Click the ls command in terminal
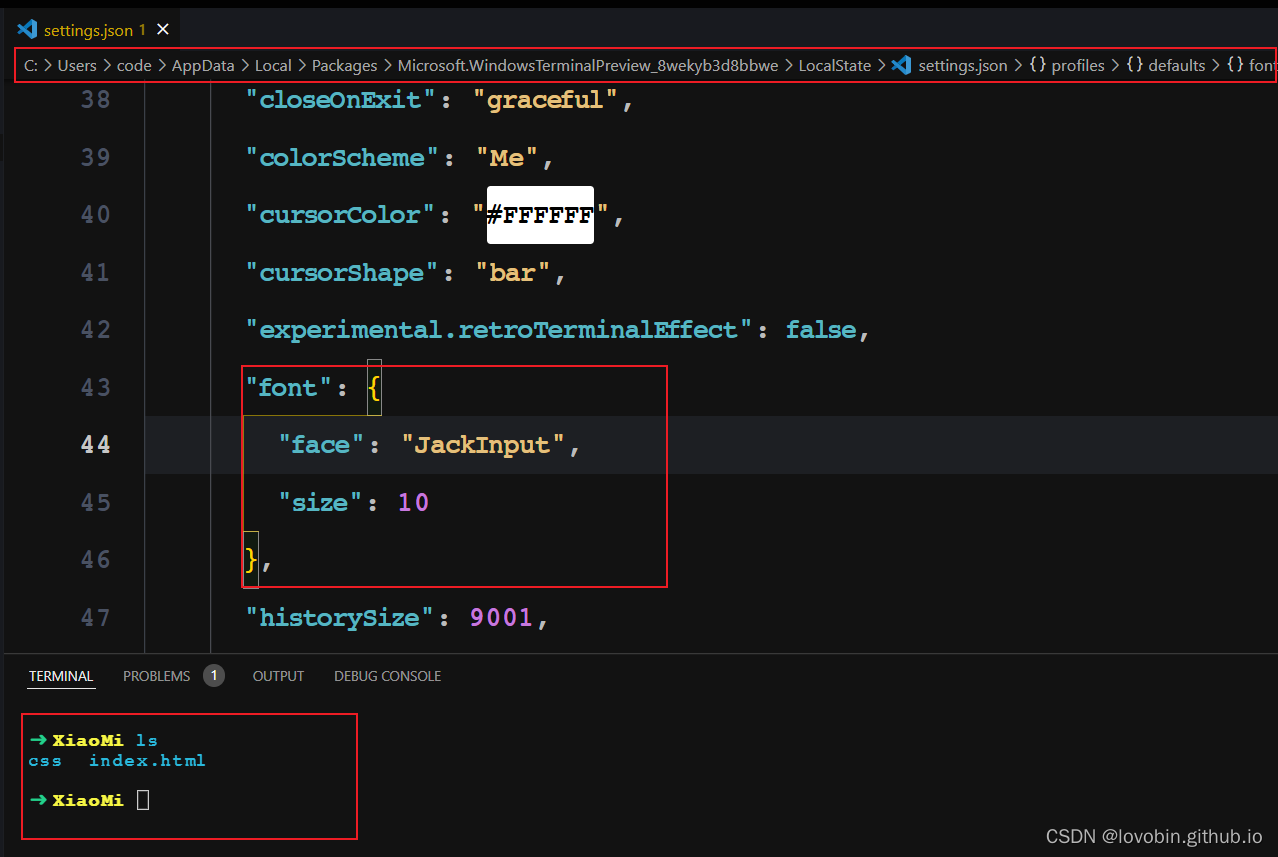 coord(147,741)
